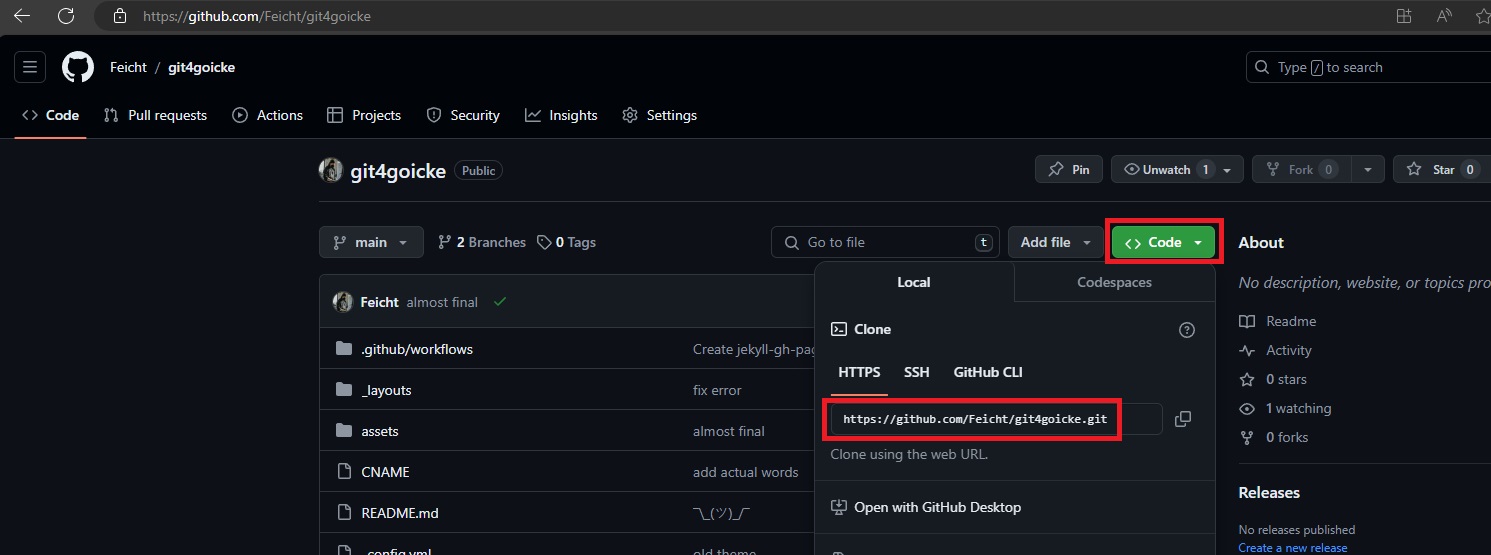
Task: Open the README.md file
Action: coord(400,513)
